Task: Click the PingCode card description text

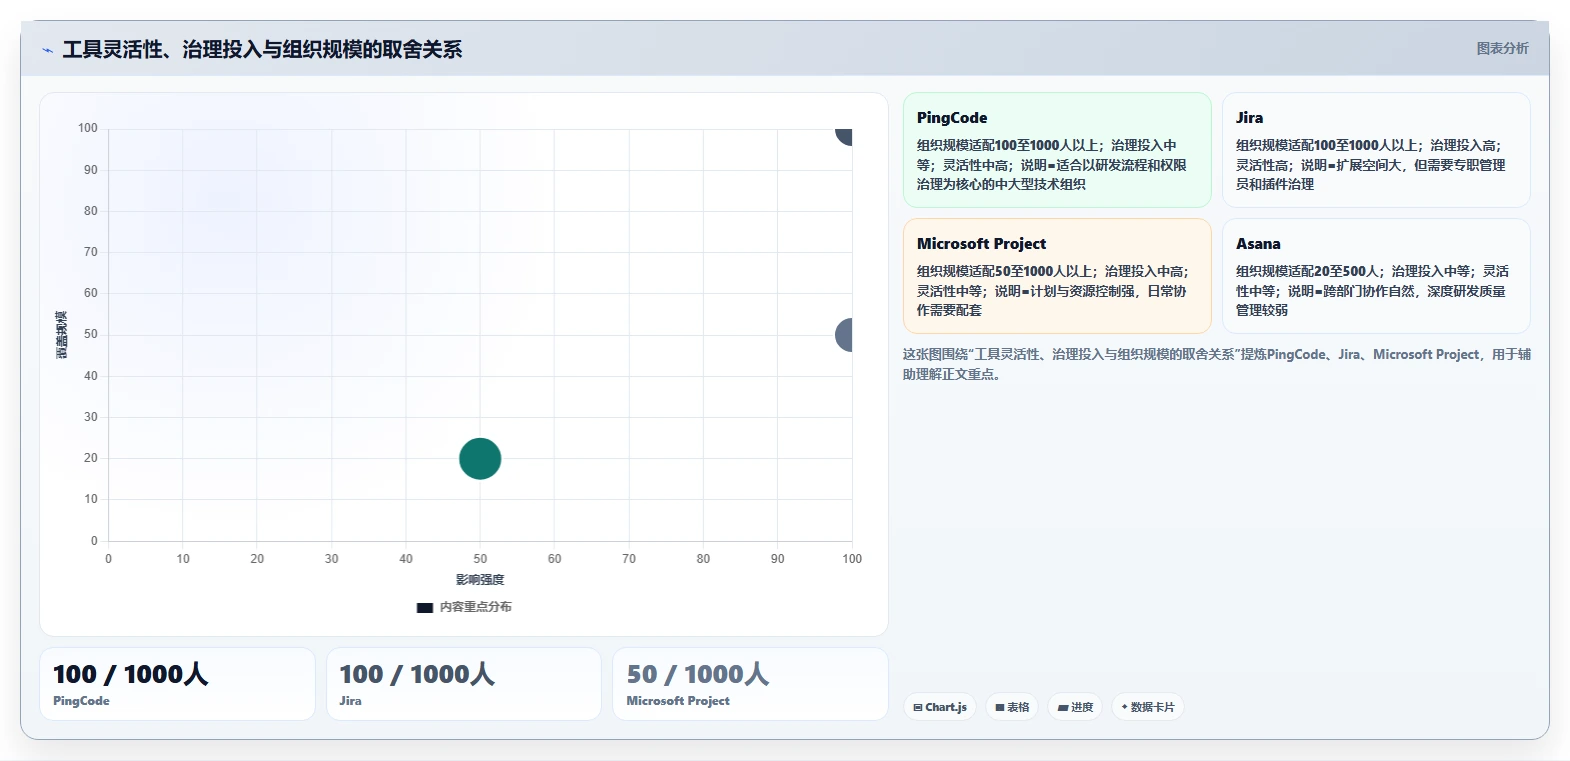Action: pos(1052,165)
